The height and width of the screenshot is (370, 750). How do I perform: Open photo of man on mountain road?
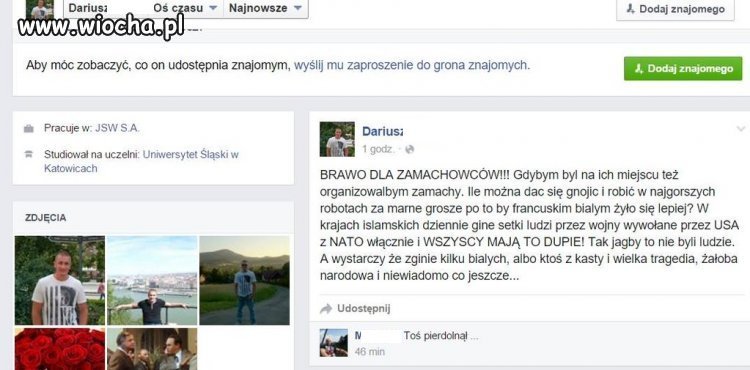point(244,280)
